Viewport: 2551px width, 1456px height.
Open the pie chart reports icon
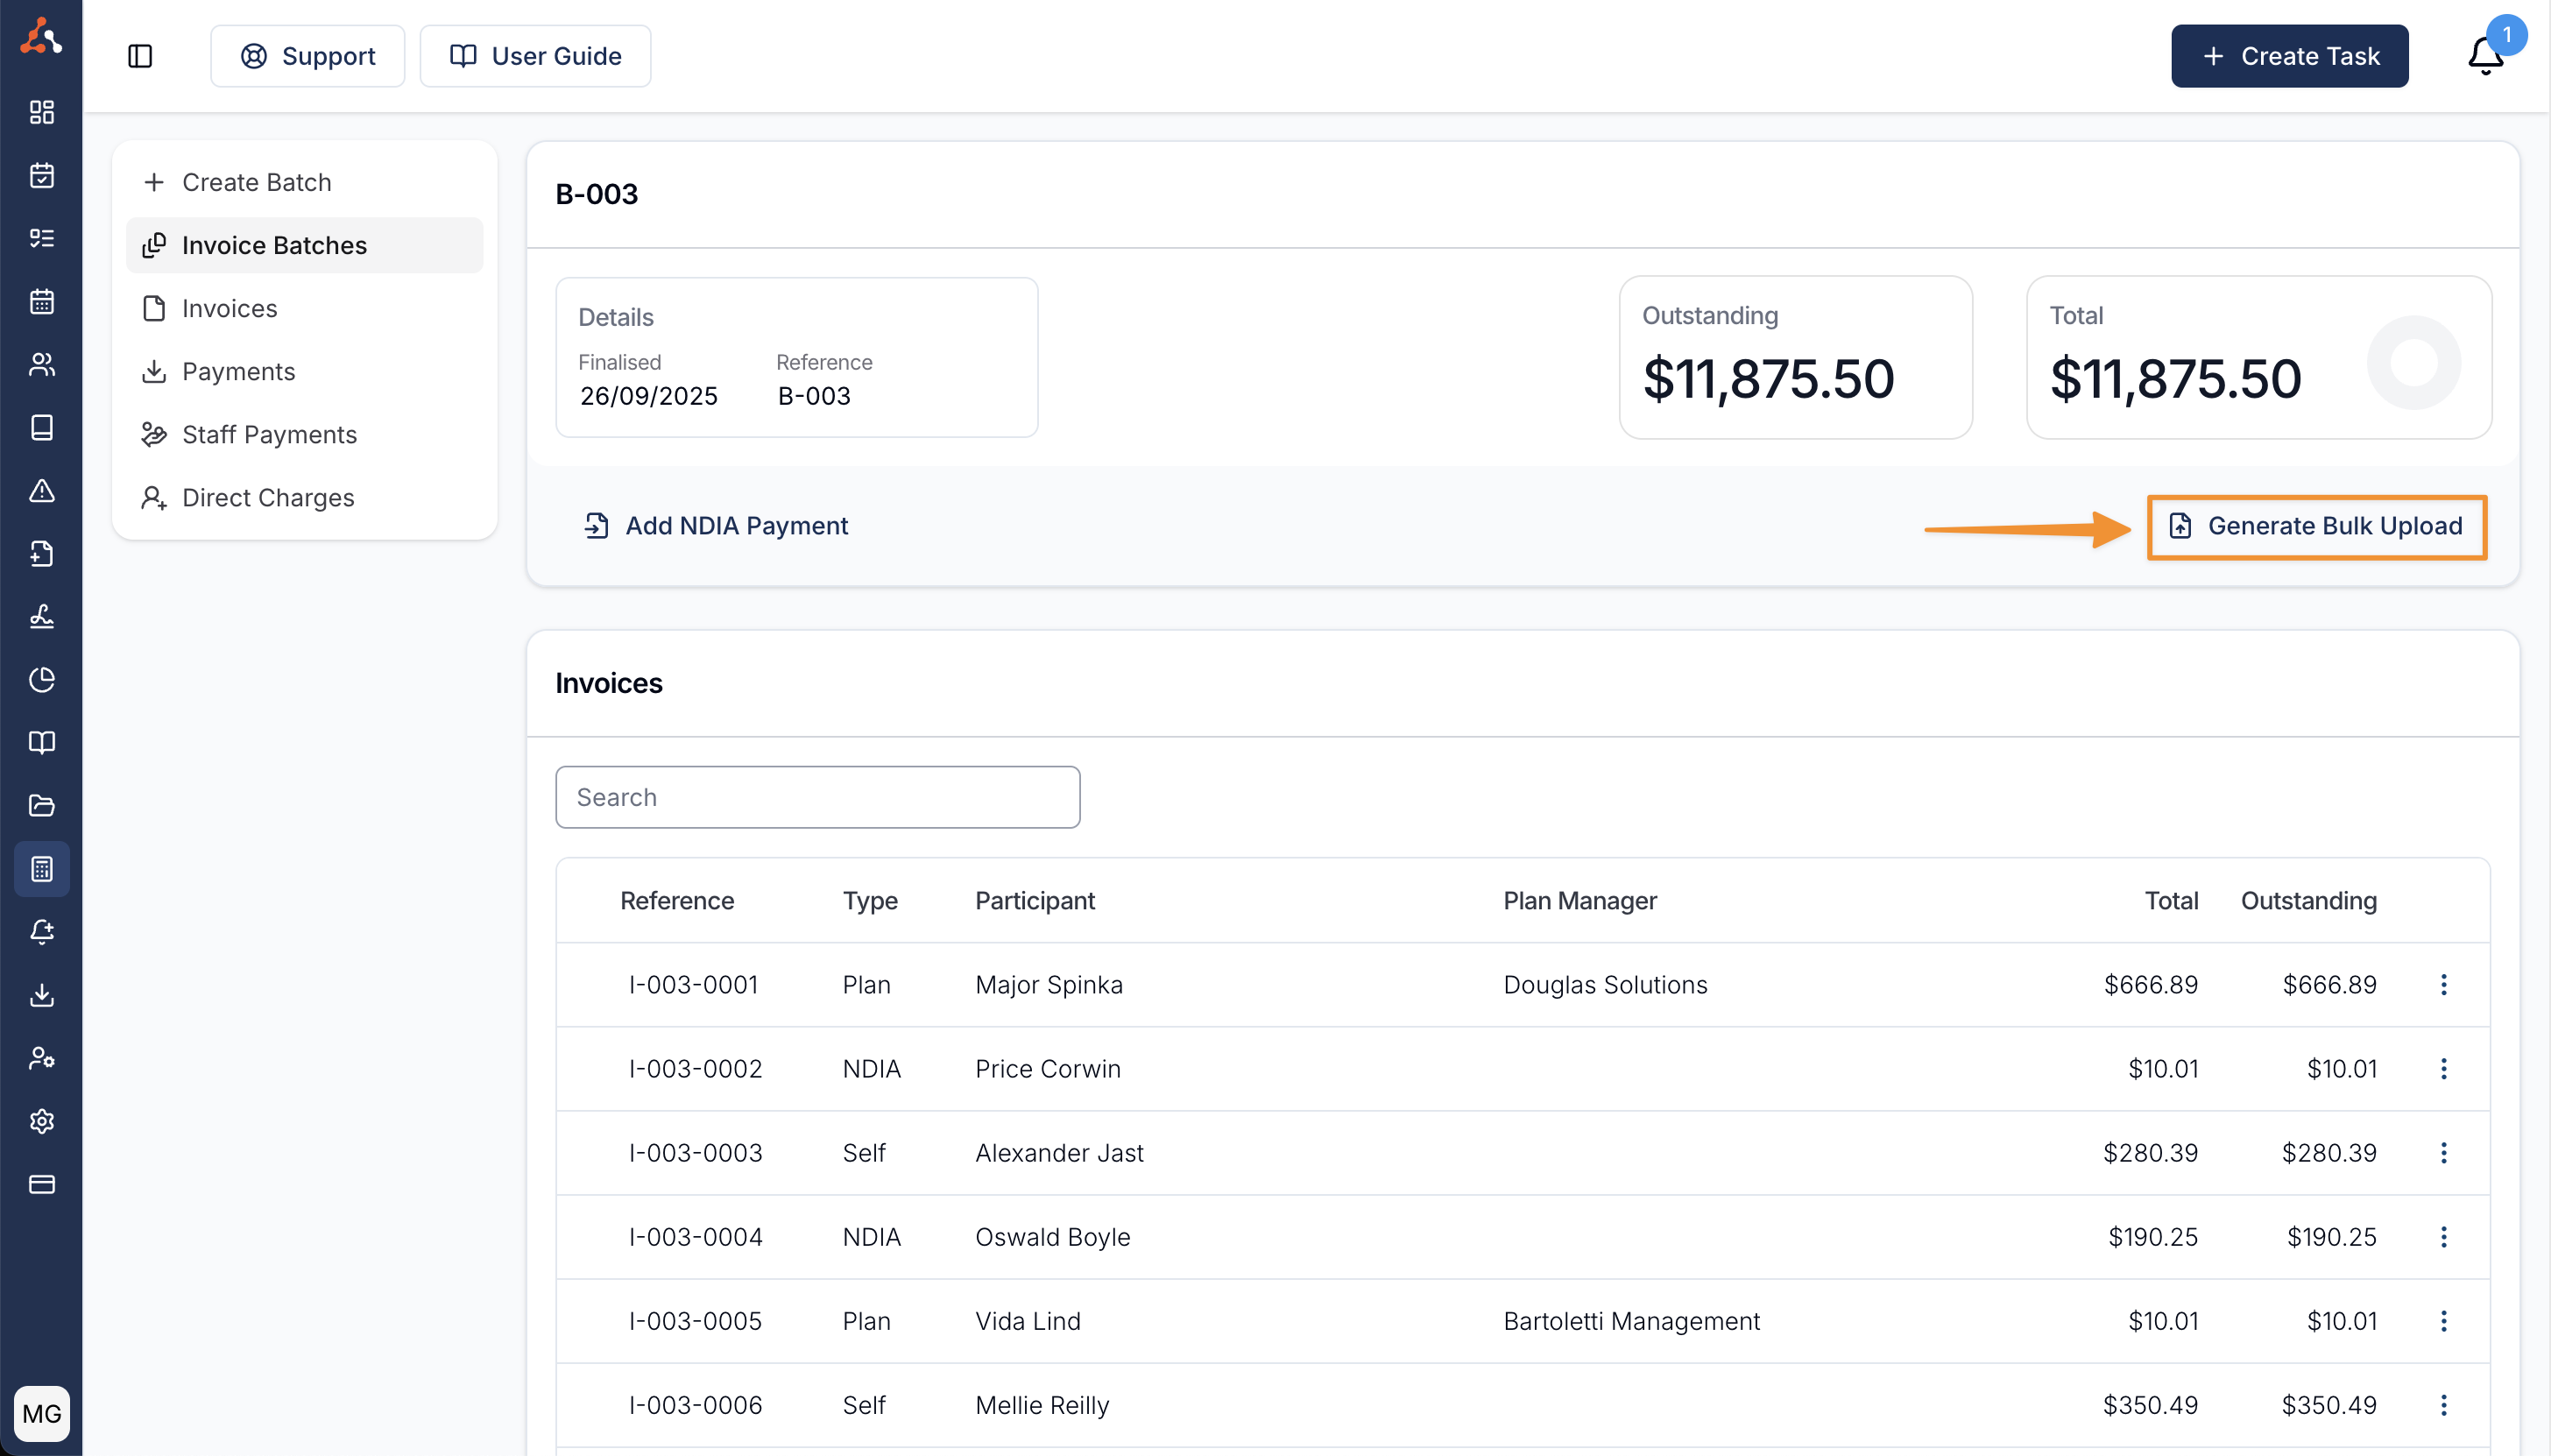(x=41, y=680)
